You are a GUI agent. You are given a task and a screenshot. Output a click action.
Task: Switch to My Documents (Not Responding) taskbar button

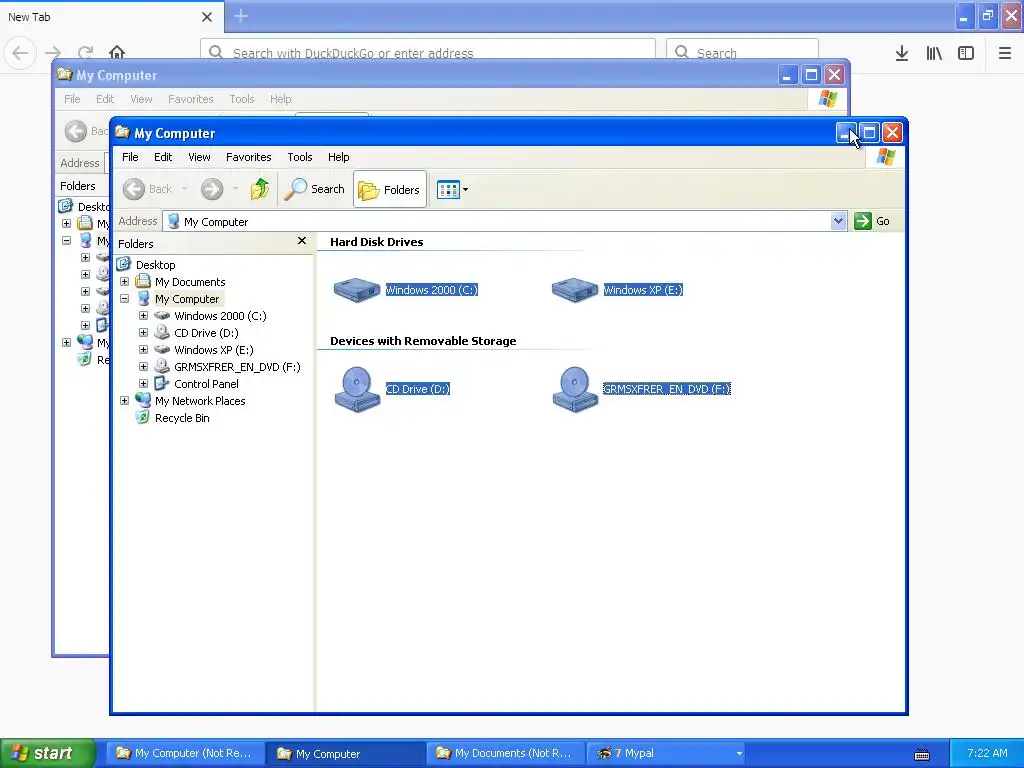tap(505, 753)
